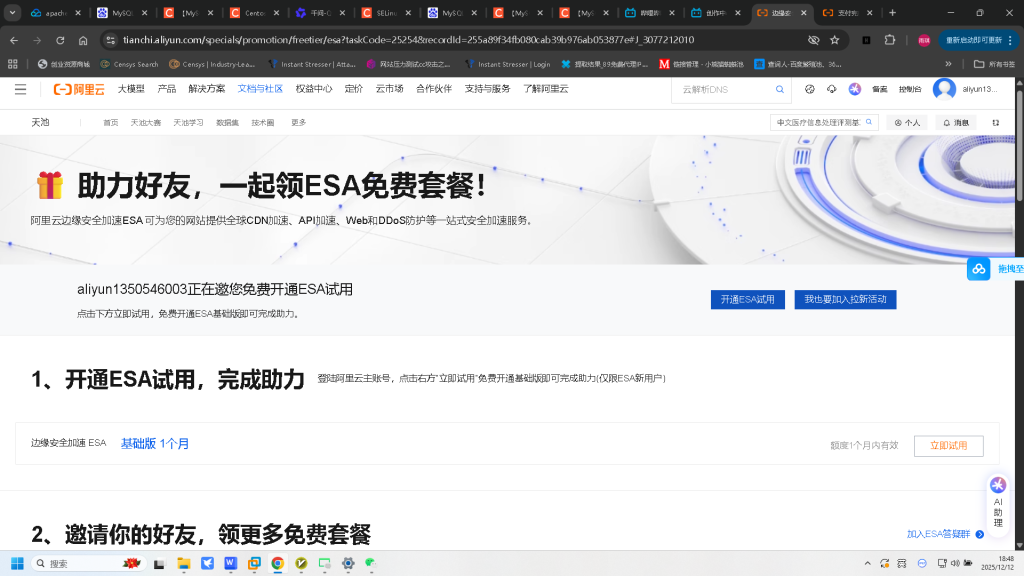Click the magnifier in the 云解析DNS search box
The image size is (1024, 576).
pyautogui.click(x=779, y=89)
